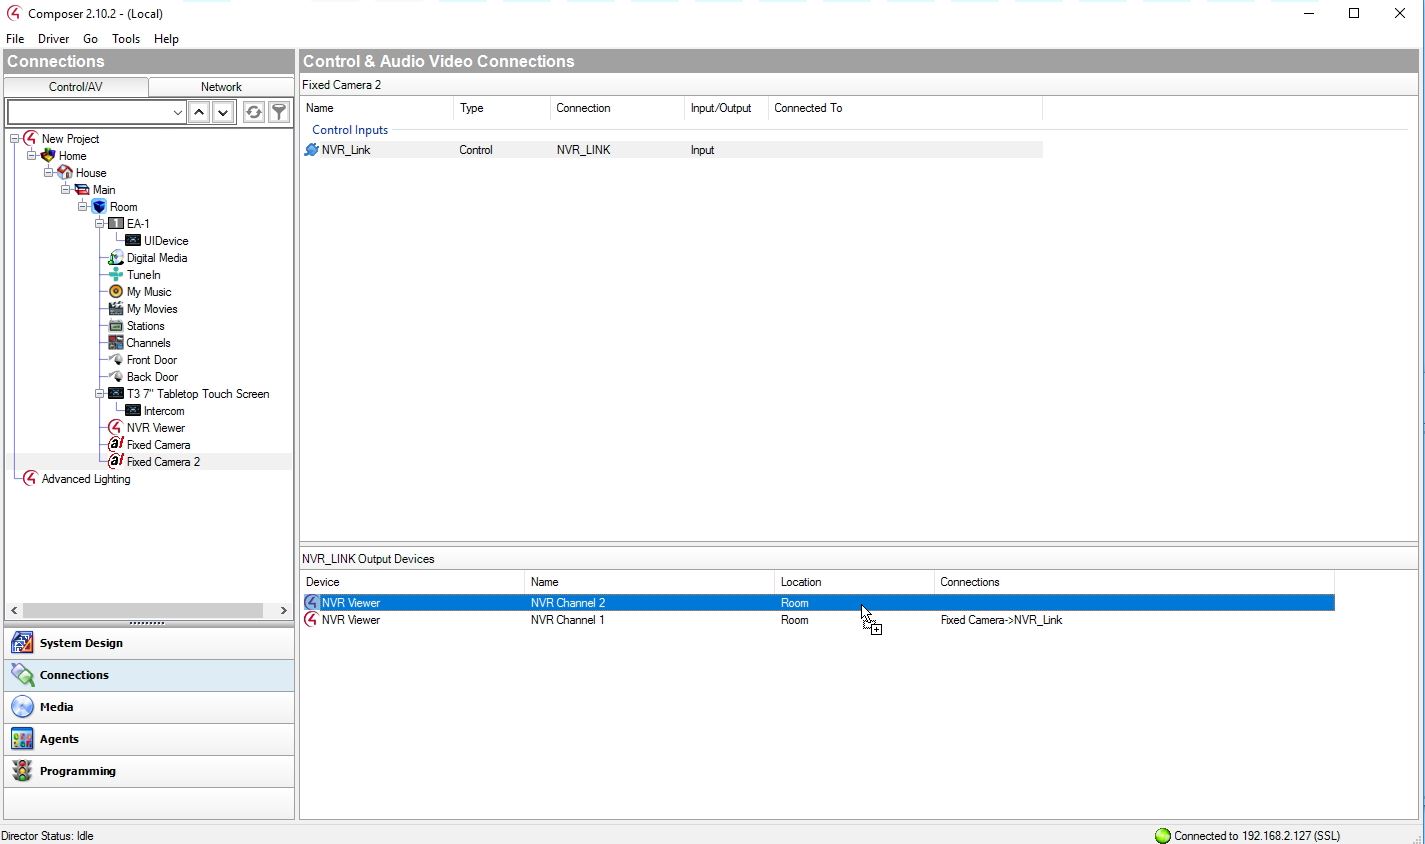Select the Room icon in tree
This screenshot has height=844, width=1425.
point(98,207)
